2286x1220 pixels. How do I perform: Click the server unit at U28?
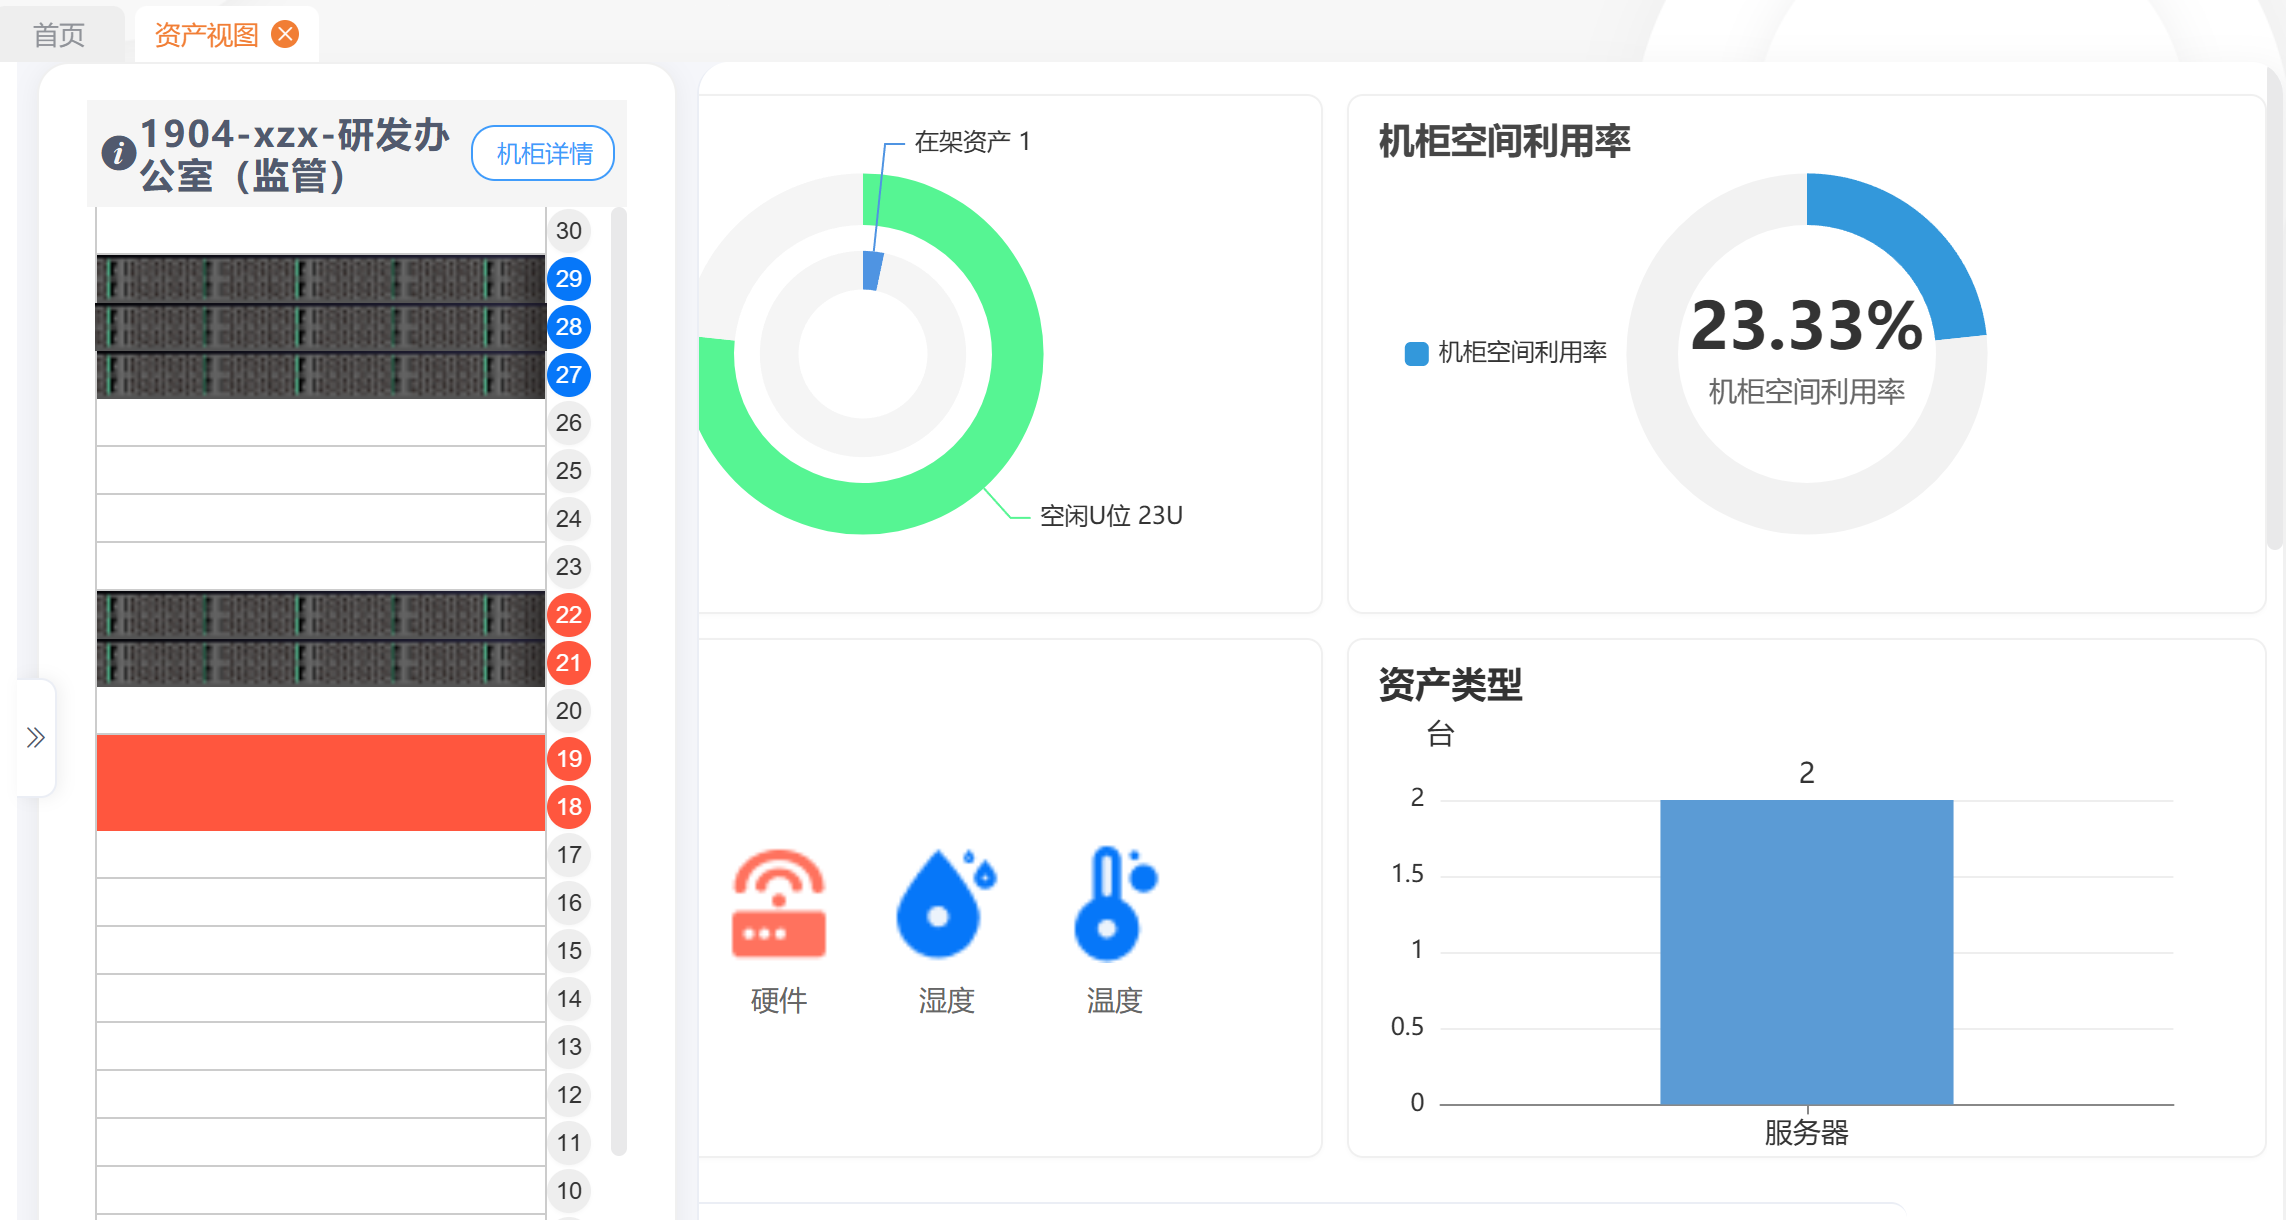pos(320,327)
